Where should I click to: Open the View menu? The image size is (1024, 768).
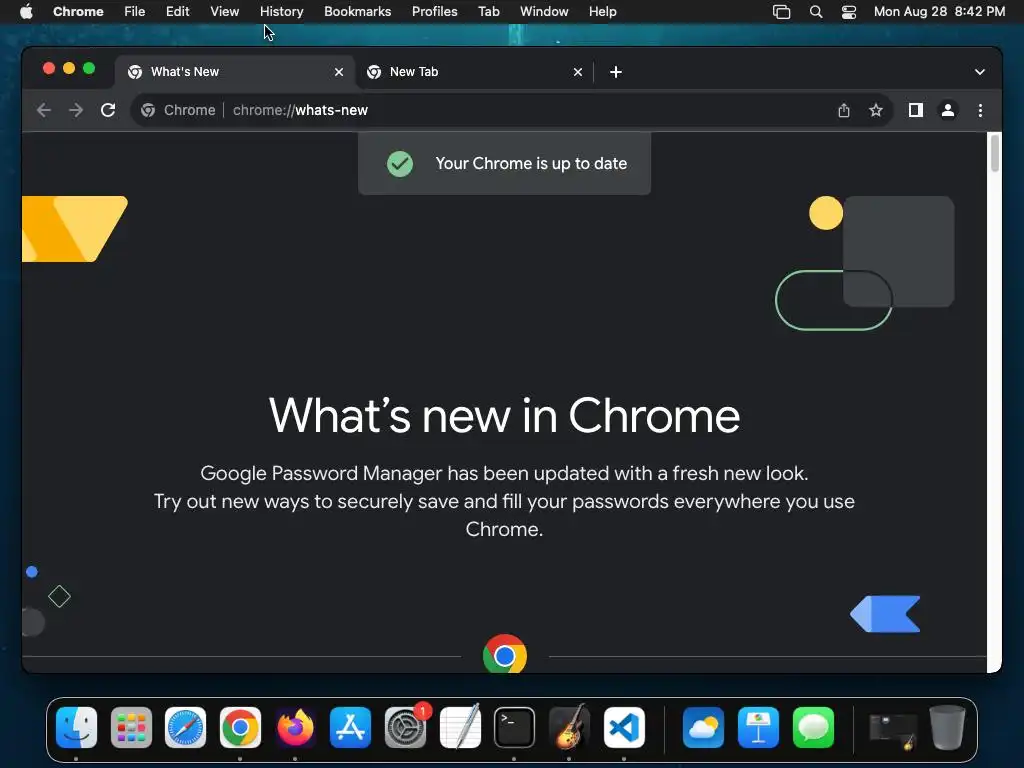[x=225, y=12]
